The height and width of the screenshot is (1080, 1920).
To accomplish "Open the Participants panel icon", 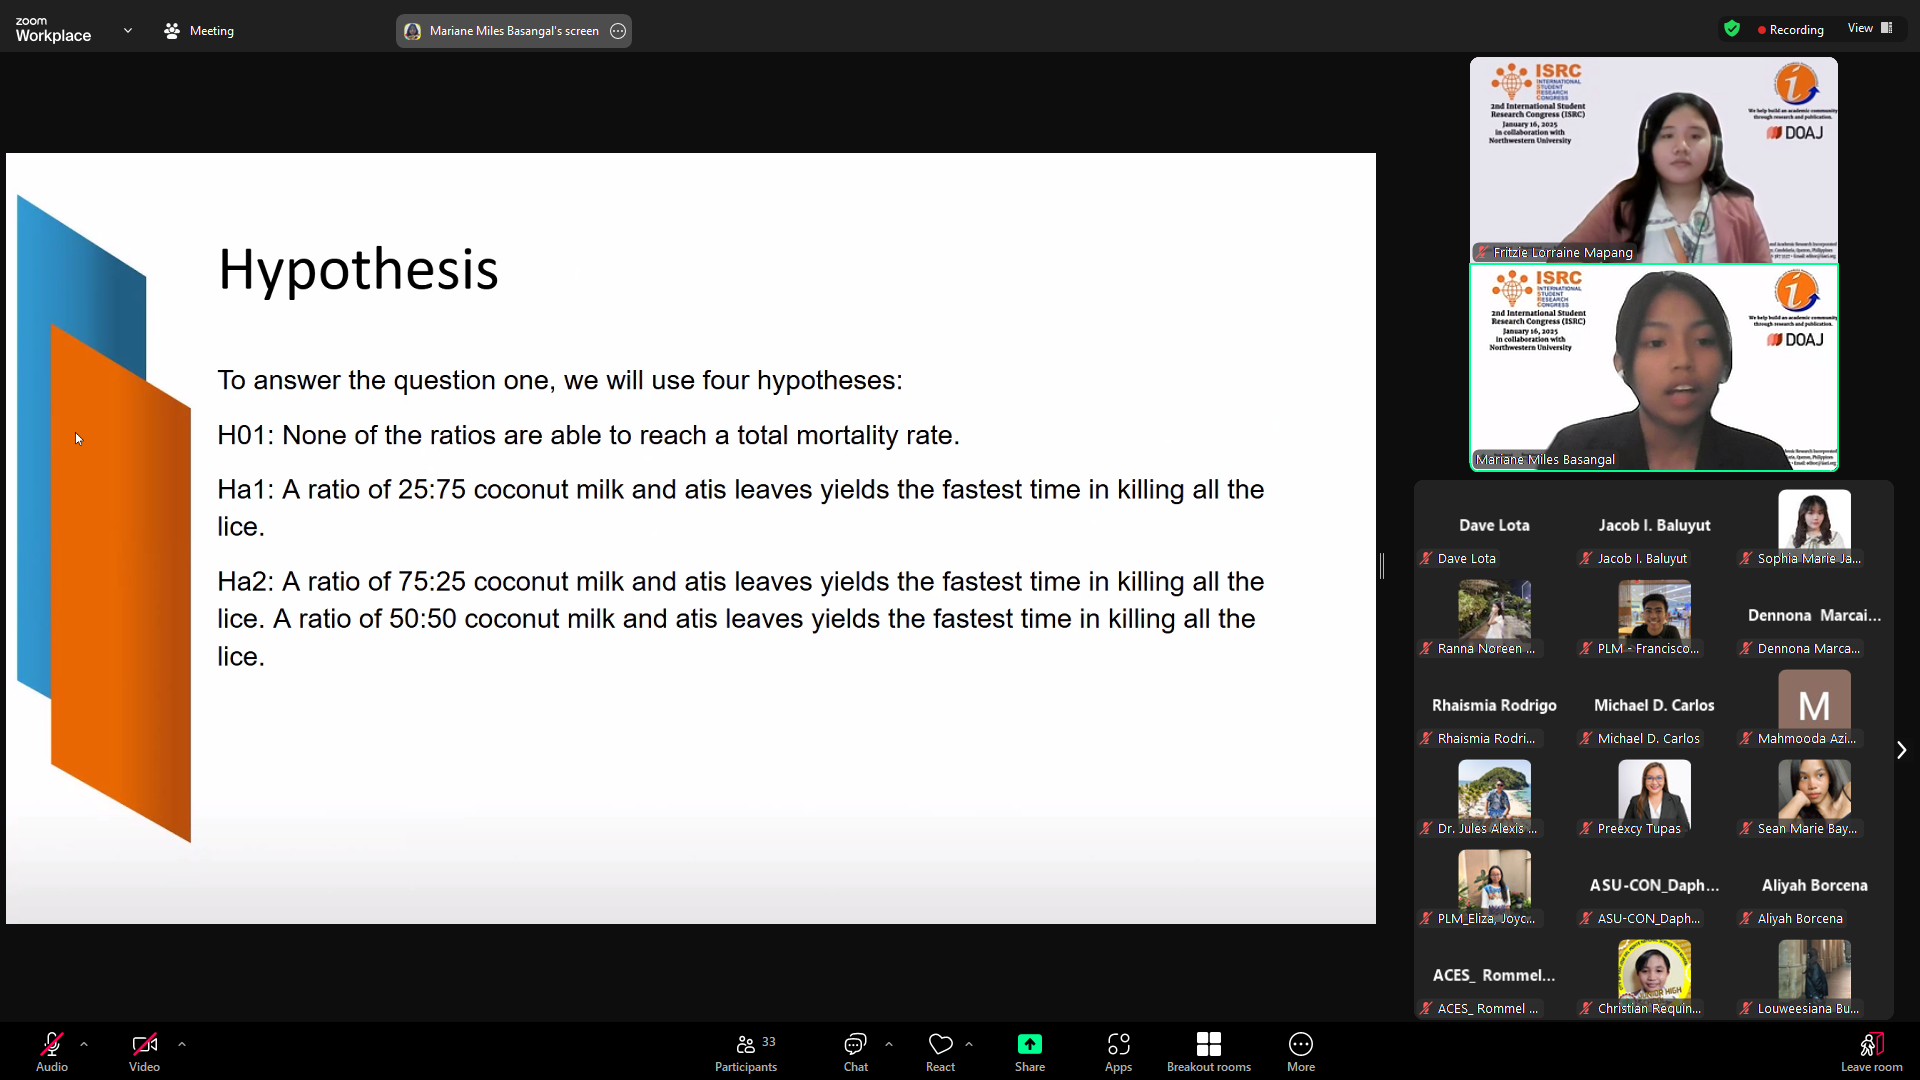I will click(x=745, y=1045).
